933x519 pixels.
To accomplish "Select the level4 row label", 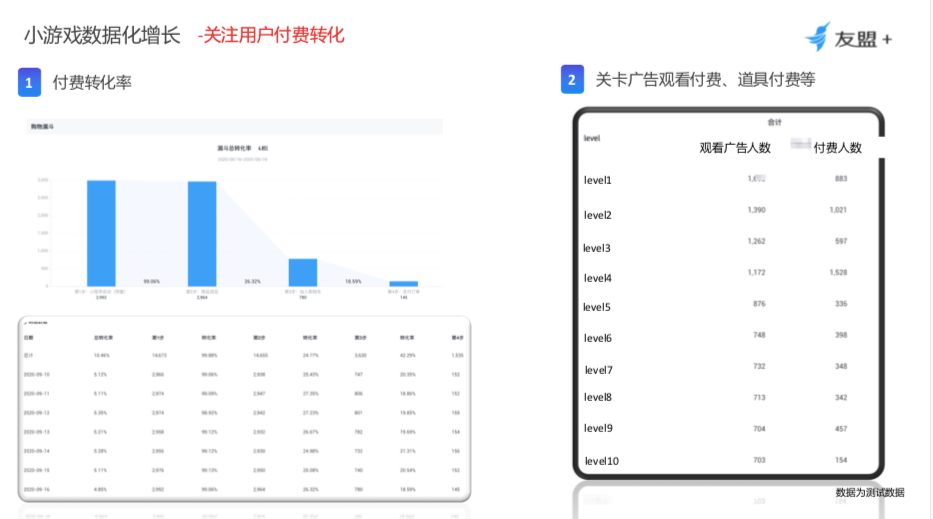I will click(597, 278).
